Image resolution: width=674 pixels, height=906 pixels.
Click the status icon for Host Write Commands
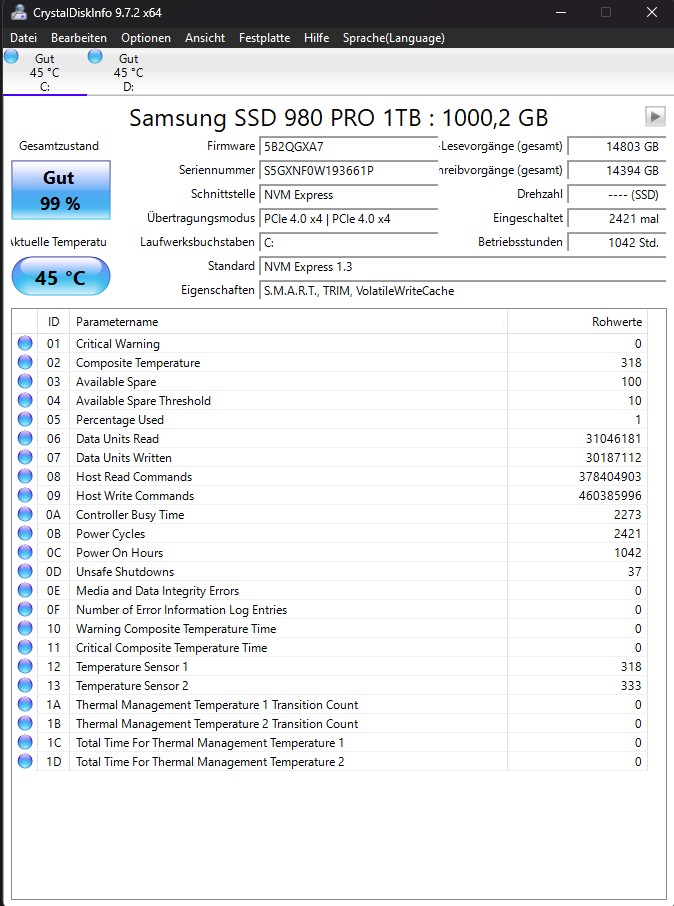pos(25,495)
